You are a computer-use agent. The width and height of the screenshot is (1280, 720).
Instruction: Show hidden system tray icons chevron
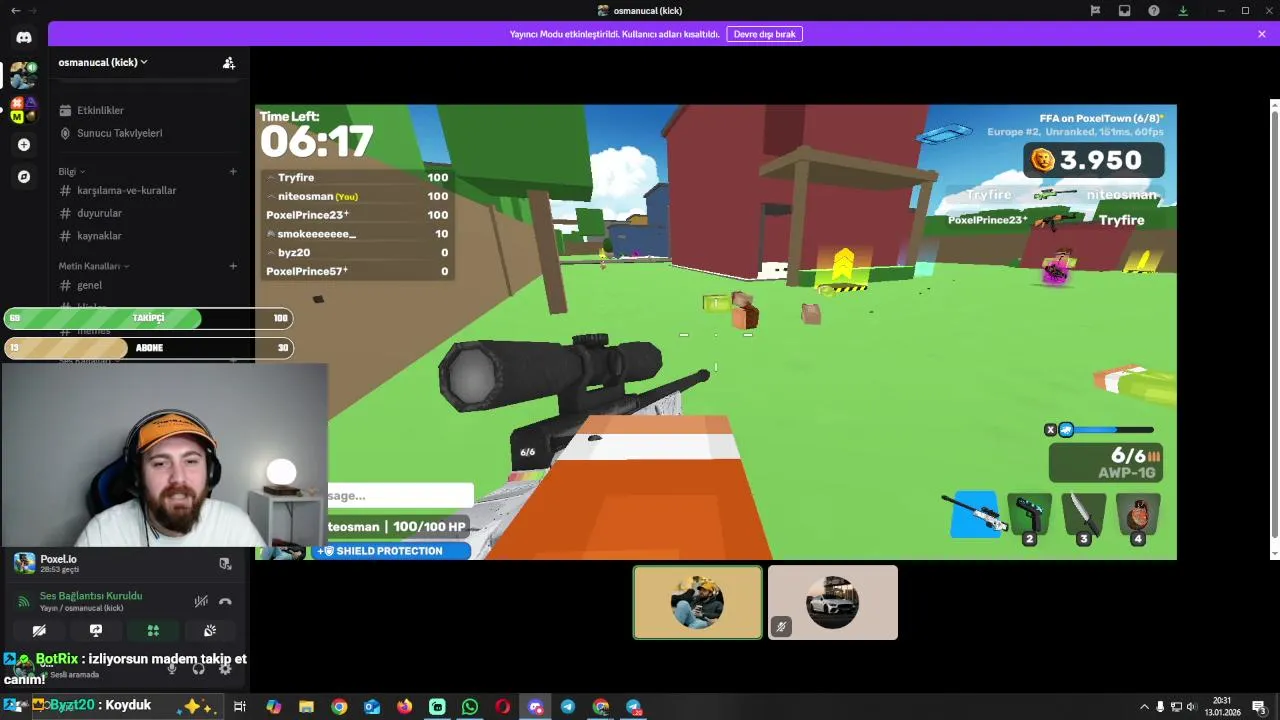tap(1143, 707)
